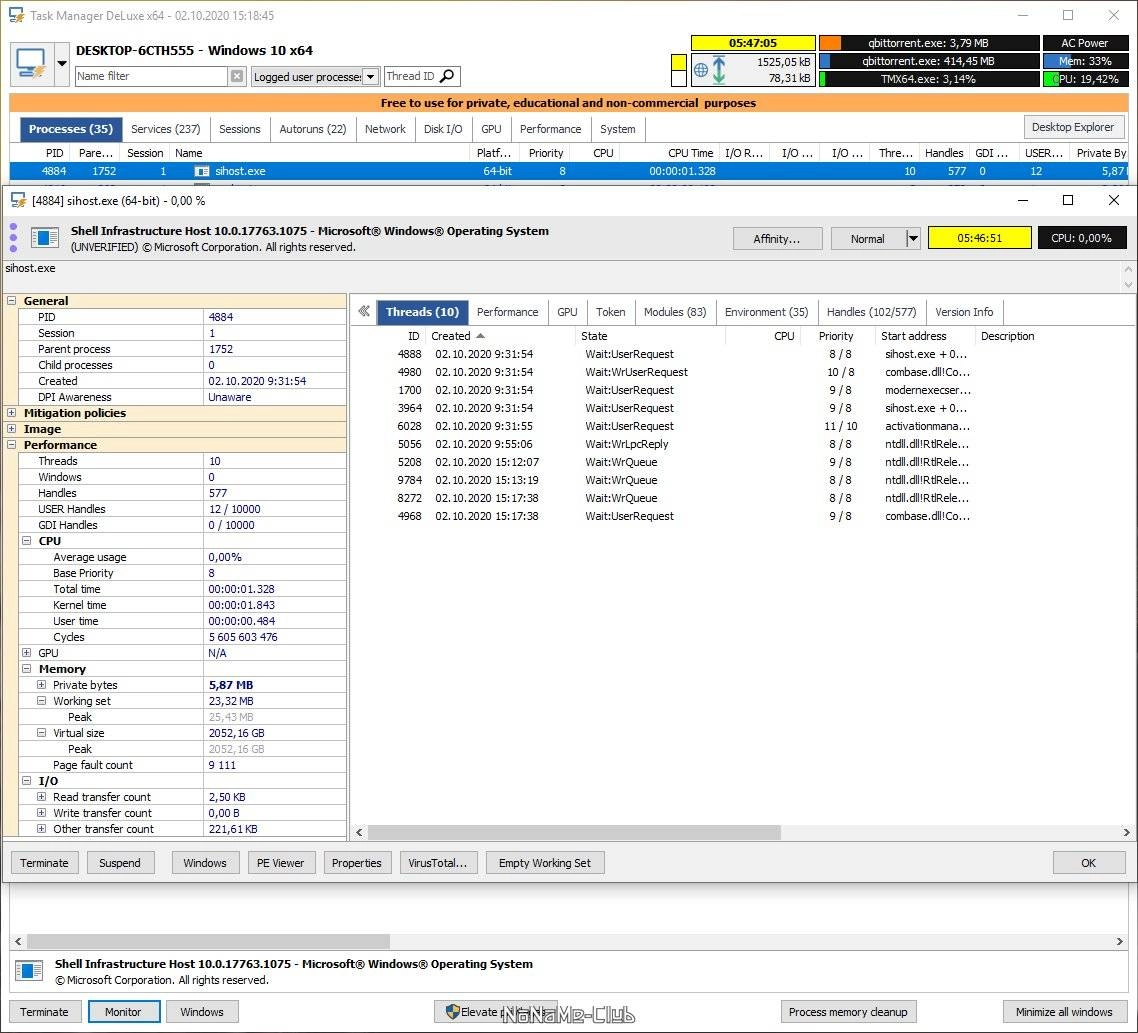Open the Logged user processes combo box
Screen dimensions: 1138x1033
(315, 76)
